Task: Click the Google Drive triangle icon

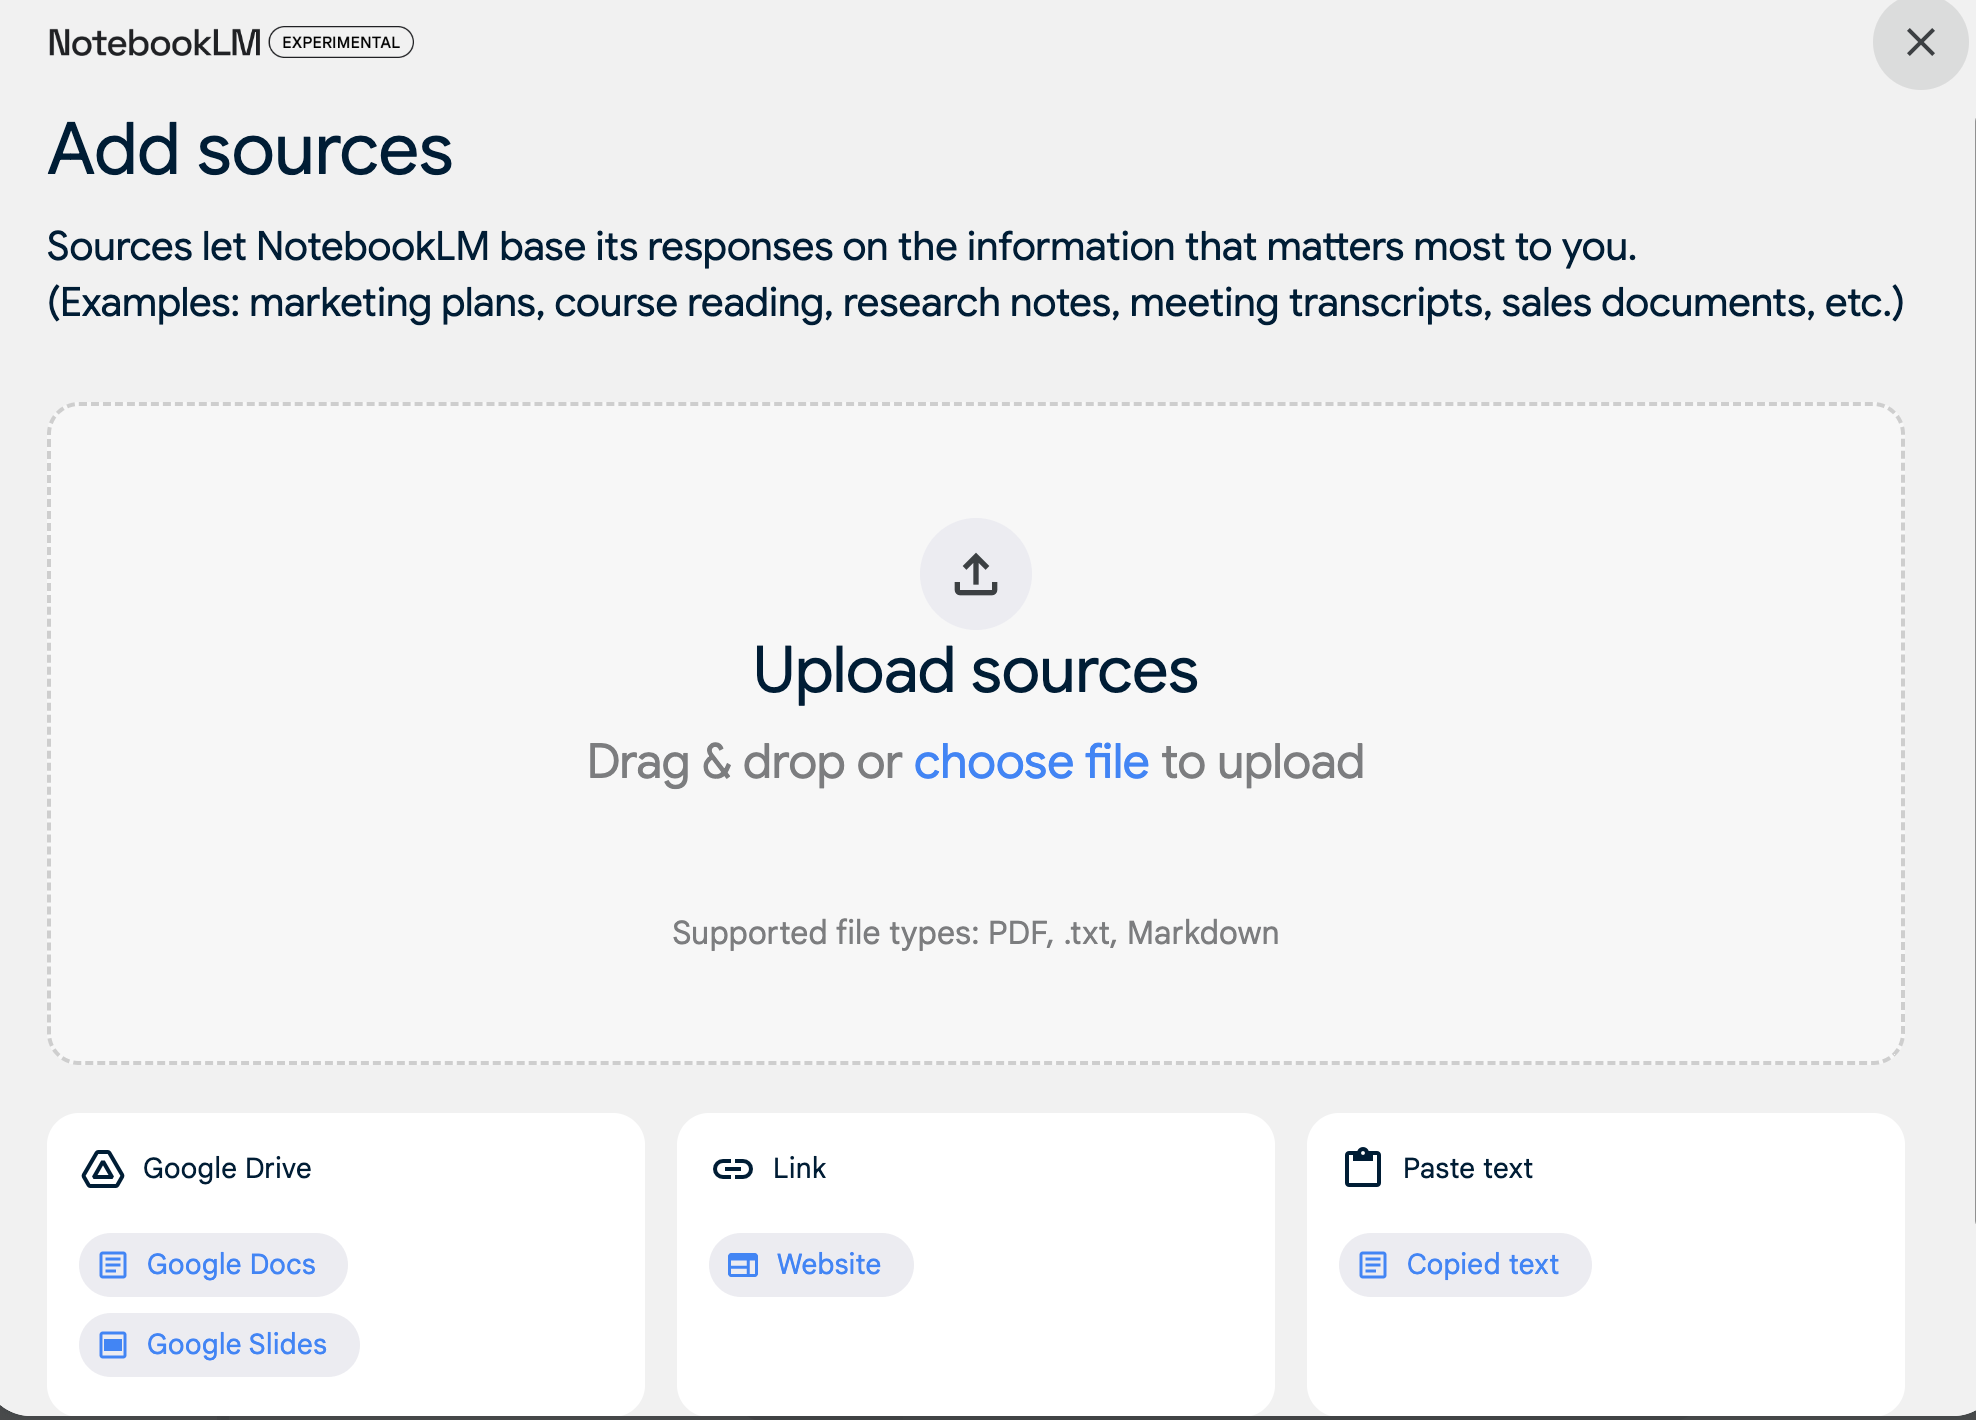Action: [103, 1168]
